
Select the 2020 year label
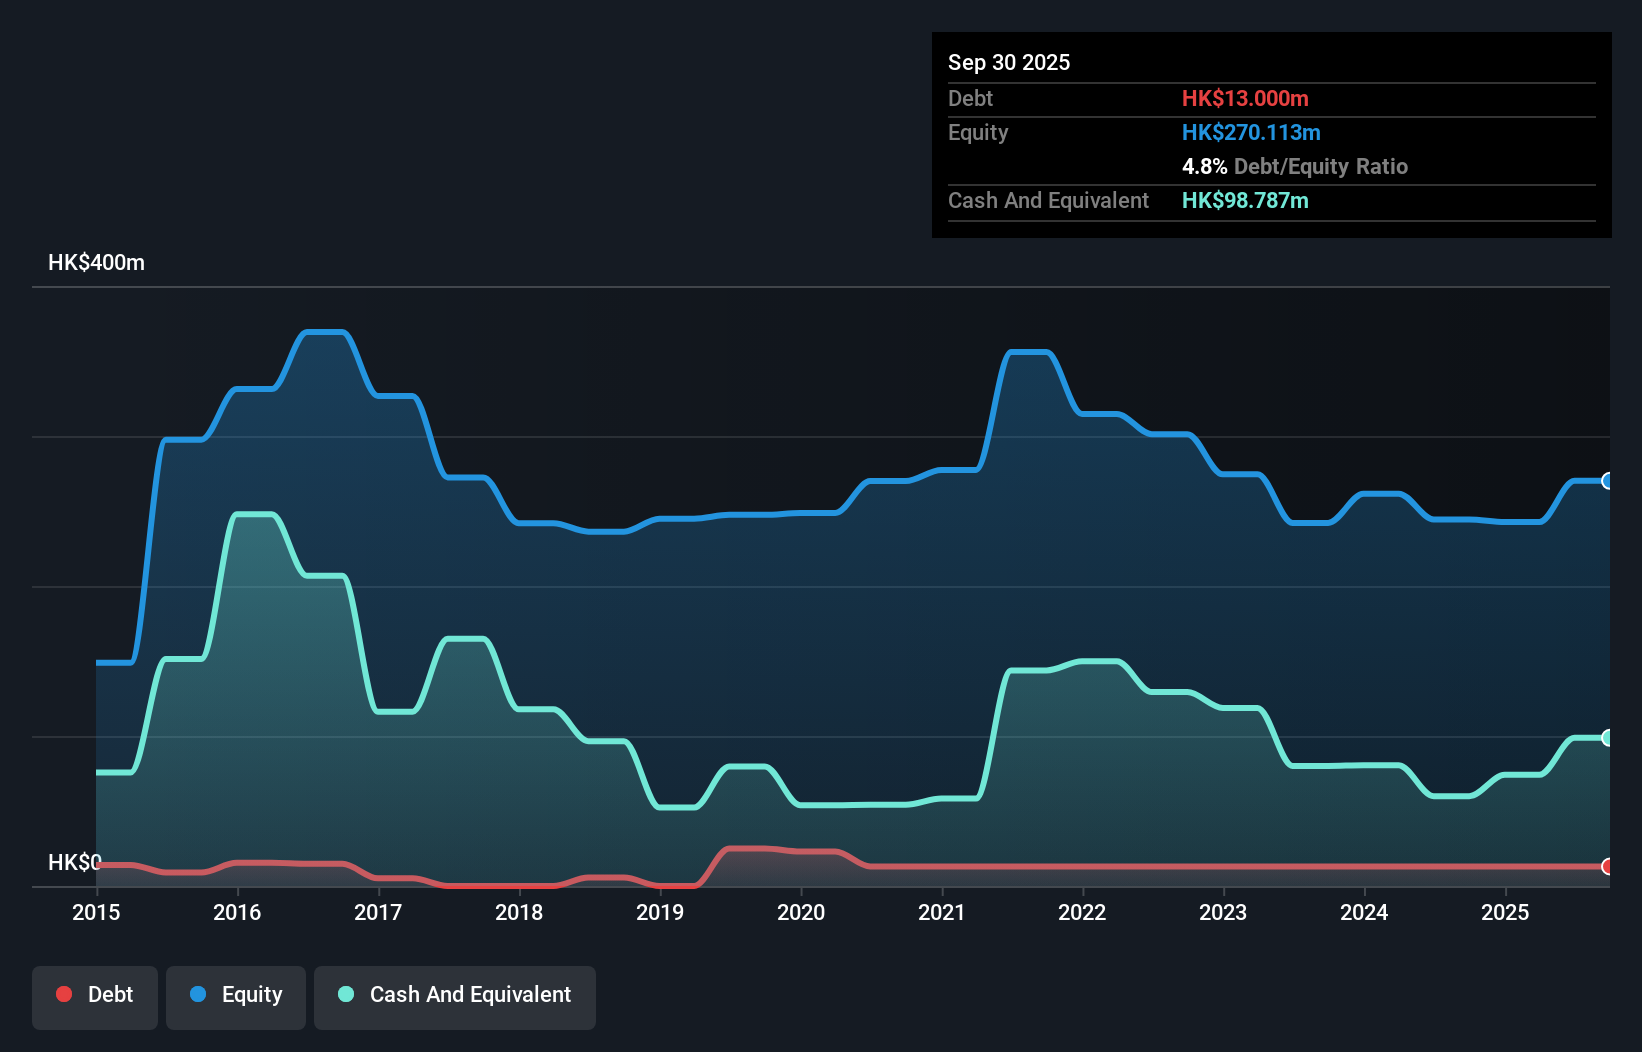801,913
